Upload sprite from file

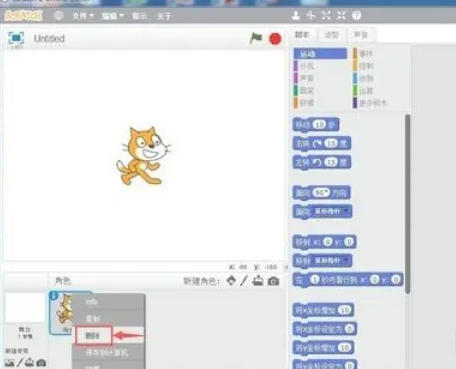(x=258, y=281)
